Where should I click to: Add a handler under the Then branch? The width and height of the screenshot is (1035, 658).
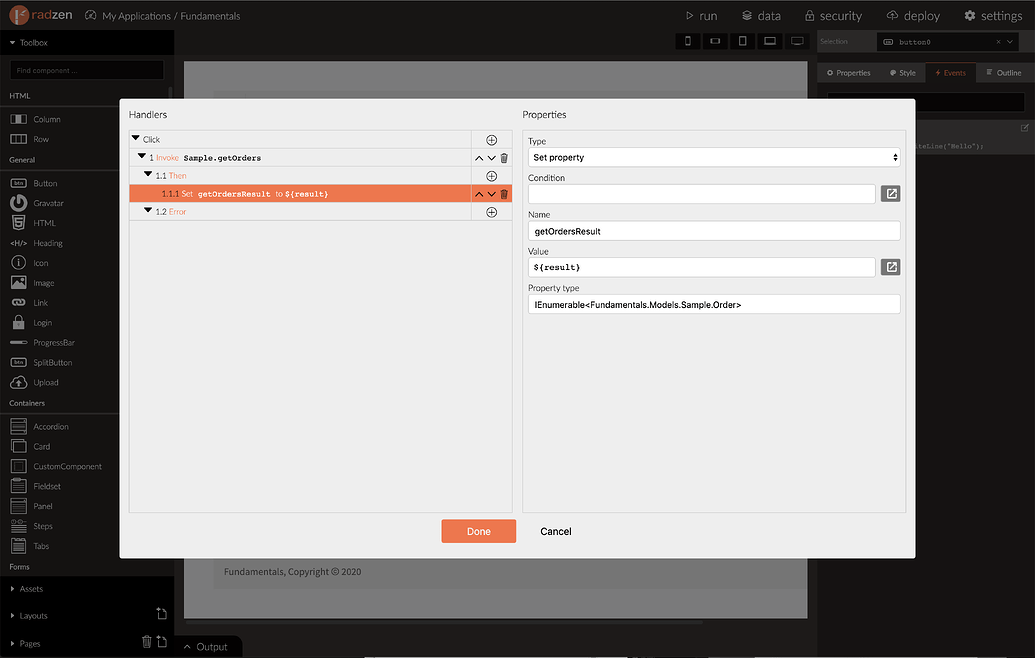click(x=491, y=176)
